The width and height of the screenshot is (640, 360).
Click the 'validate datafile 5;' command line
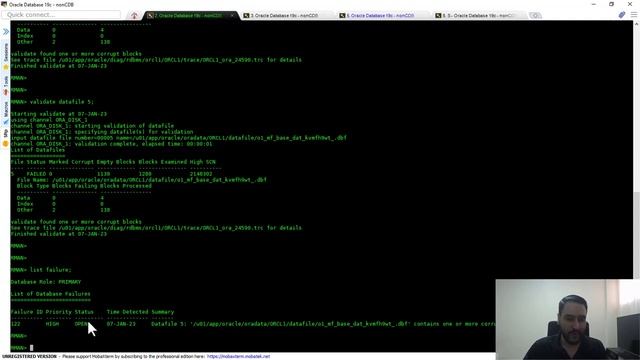tap(52, 102)
